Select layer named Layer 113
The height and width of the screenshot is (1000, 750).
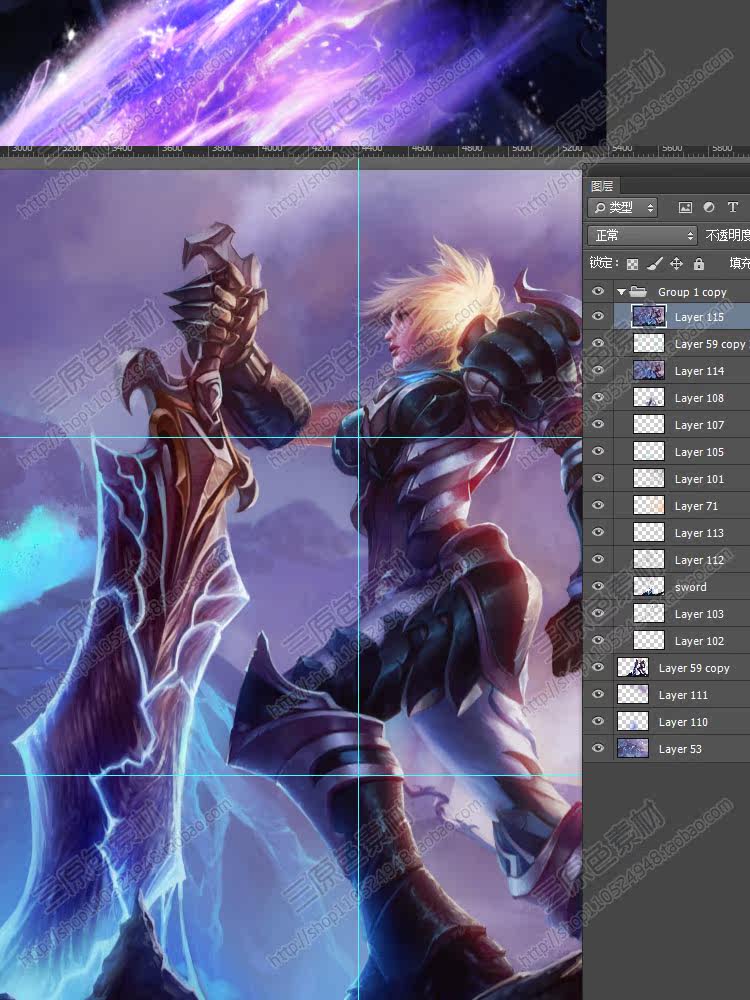(699, 533)
